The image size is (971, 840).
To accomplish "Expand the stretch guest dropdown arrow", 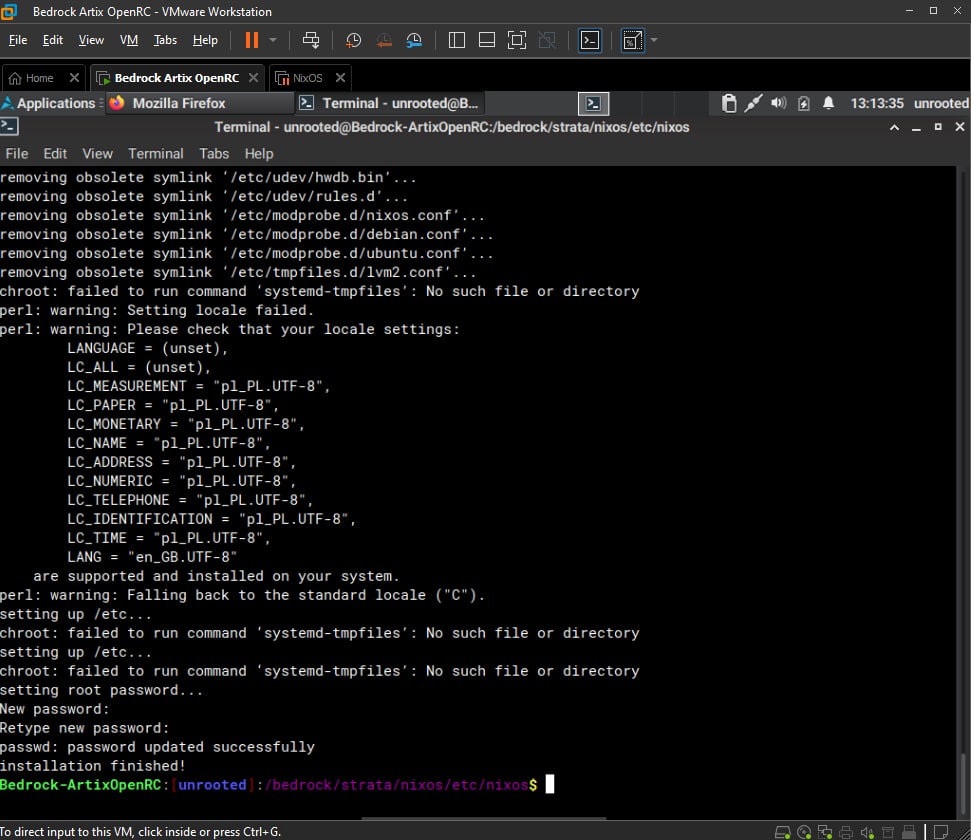I will pos(654,40).
